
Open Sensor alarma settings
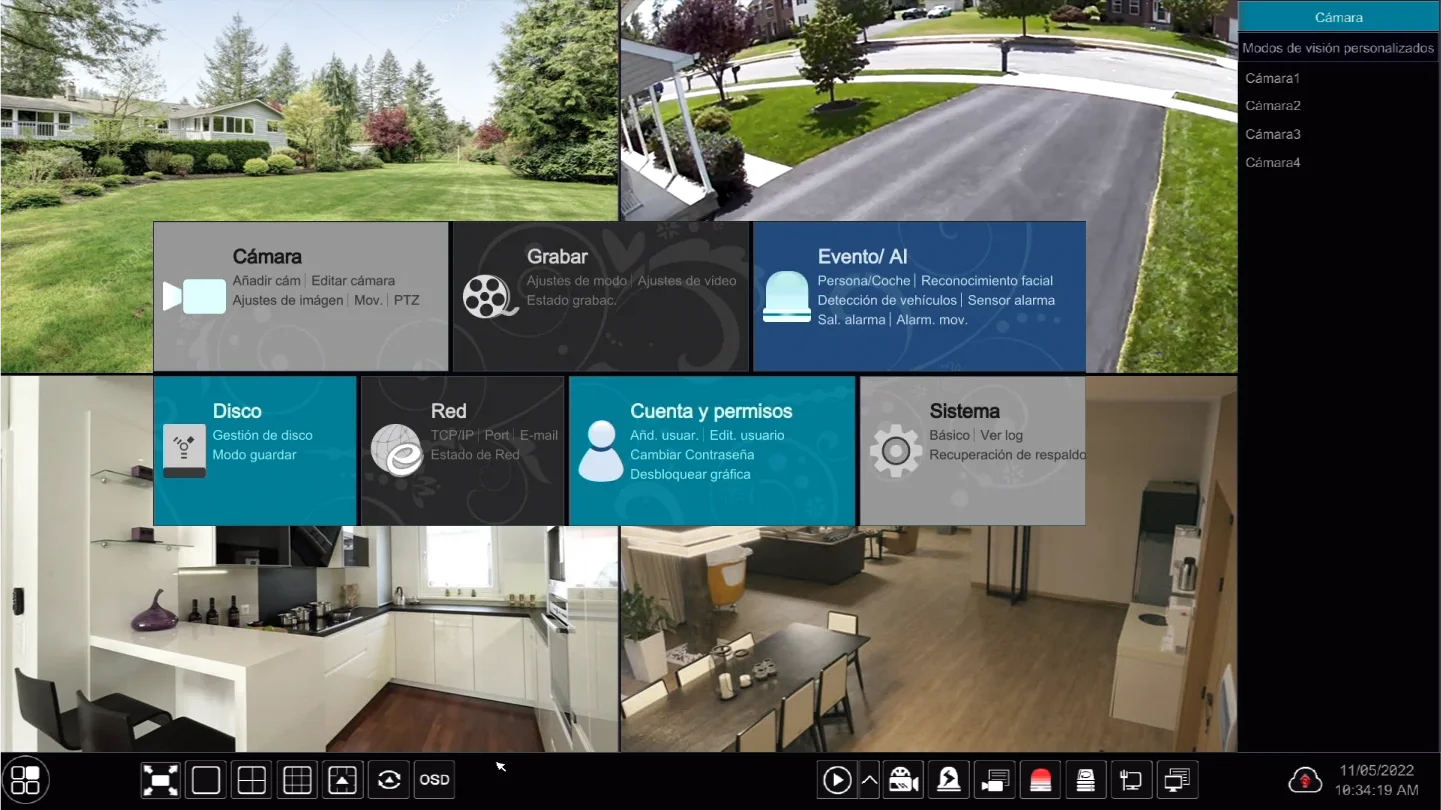coord(1011,300)
